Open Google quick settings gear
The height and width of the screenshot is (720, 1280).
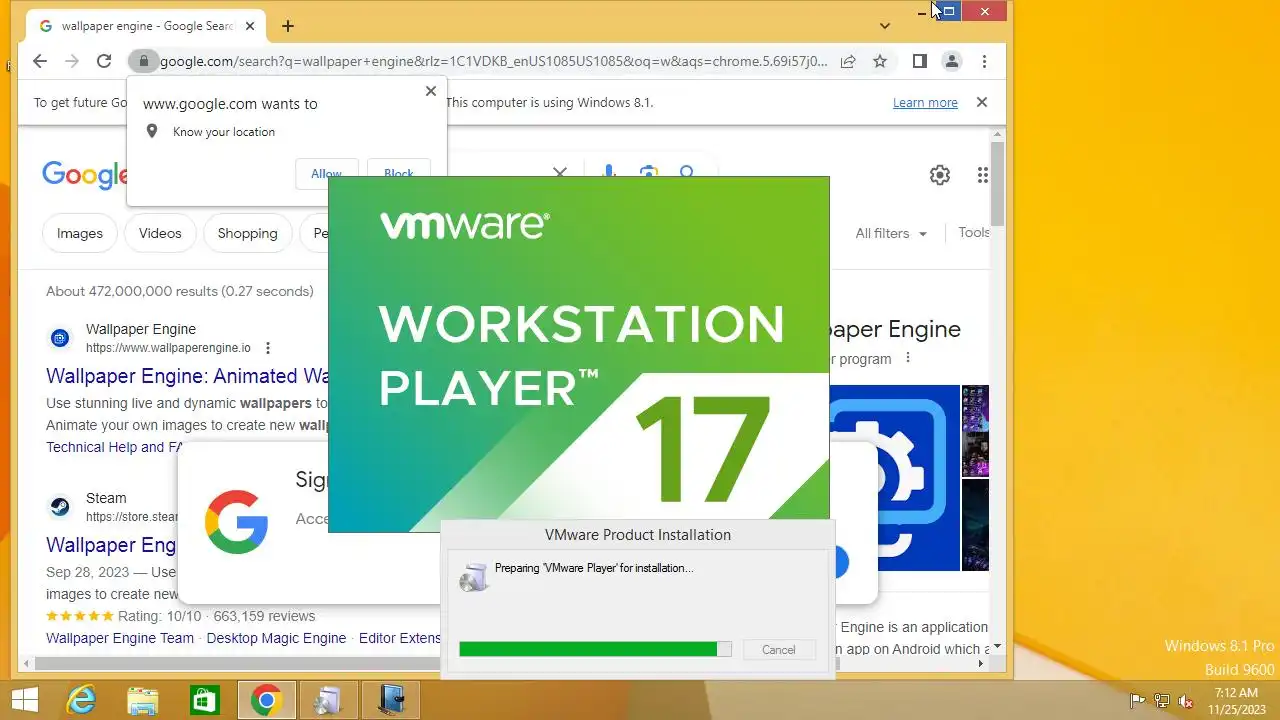(940, 175)
